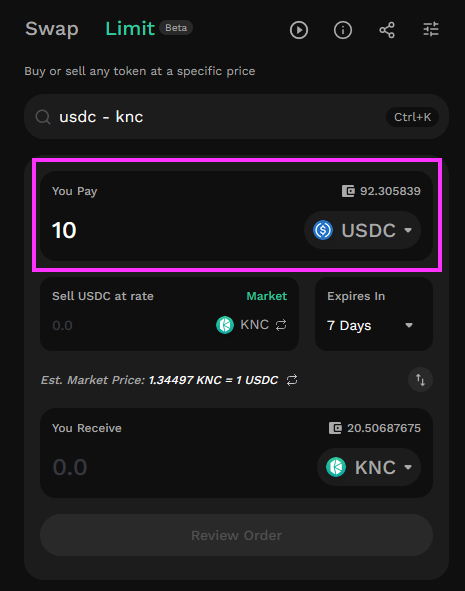
Task: Set rate to Market price
Action: (267, 296)
